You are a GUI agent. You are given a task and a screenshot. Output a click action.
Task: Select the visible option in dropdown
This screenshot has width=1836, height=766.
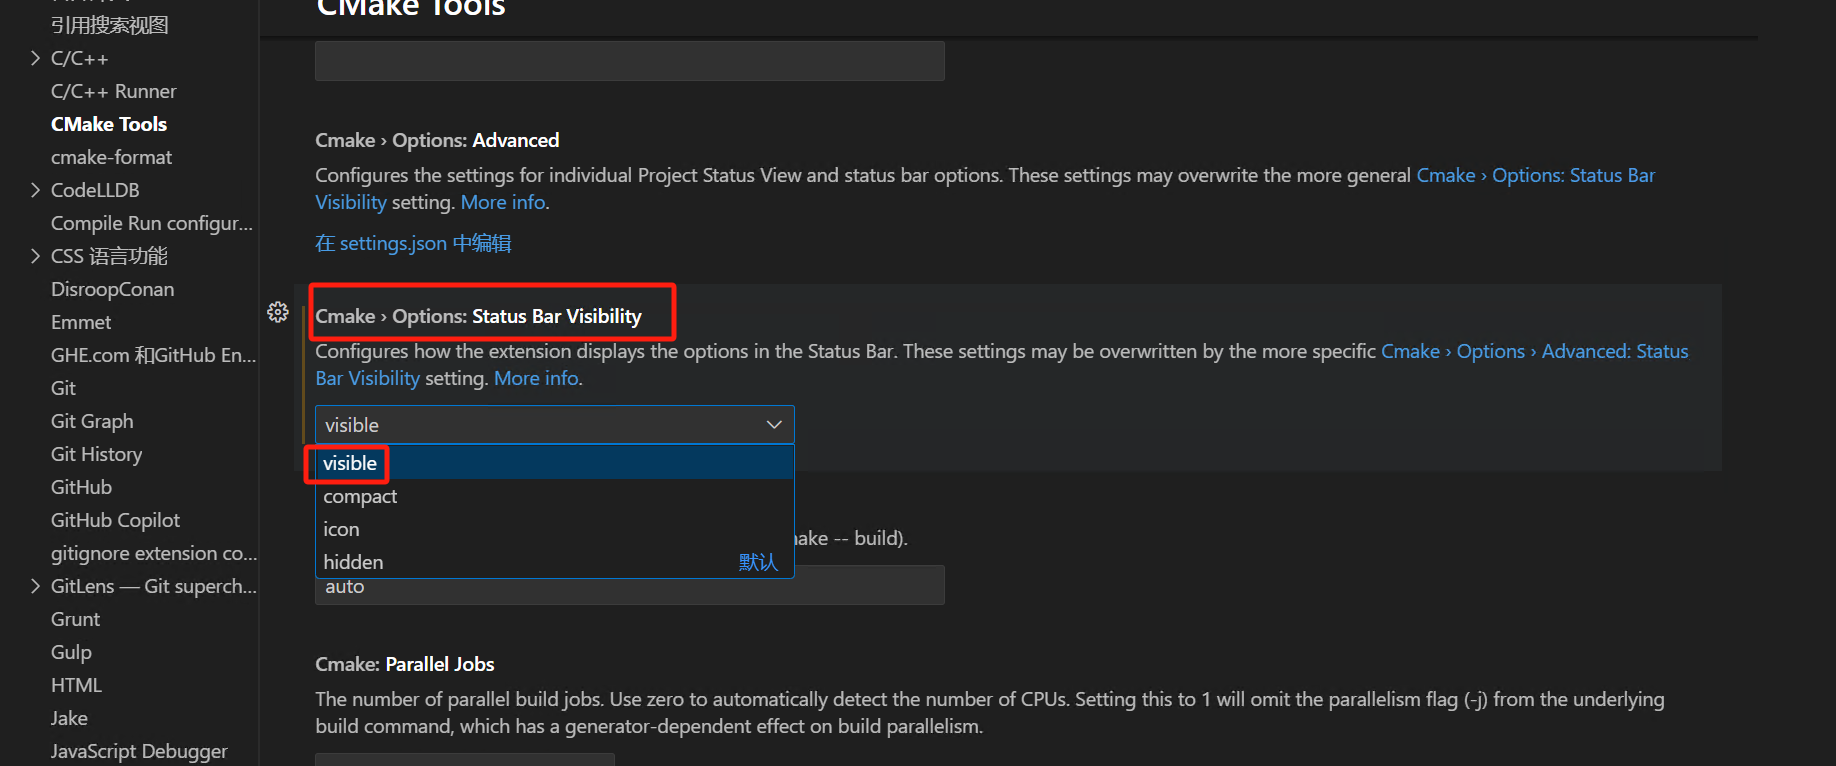click(555, 463)
